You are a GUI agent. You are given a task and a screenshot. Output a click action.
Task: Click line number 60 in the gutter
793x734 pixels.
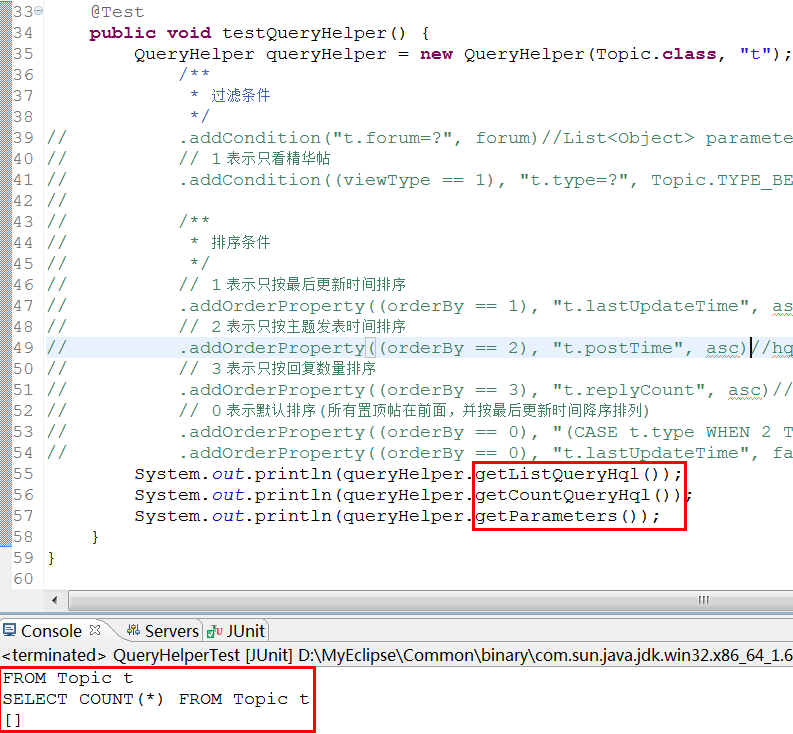(x=23, y=578)
